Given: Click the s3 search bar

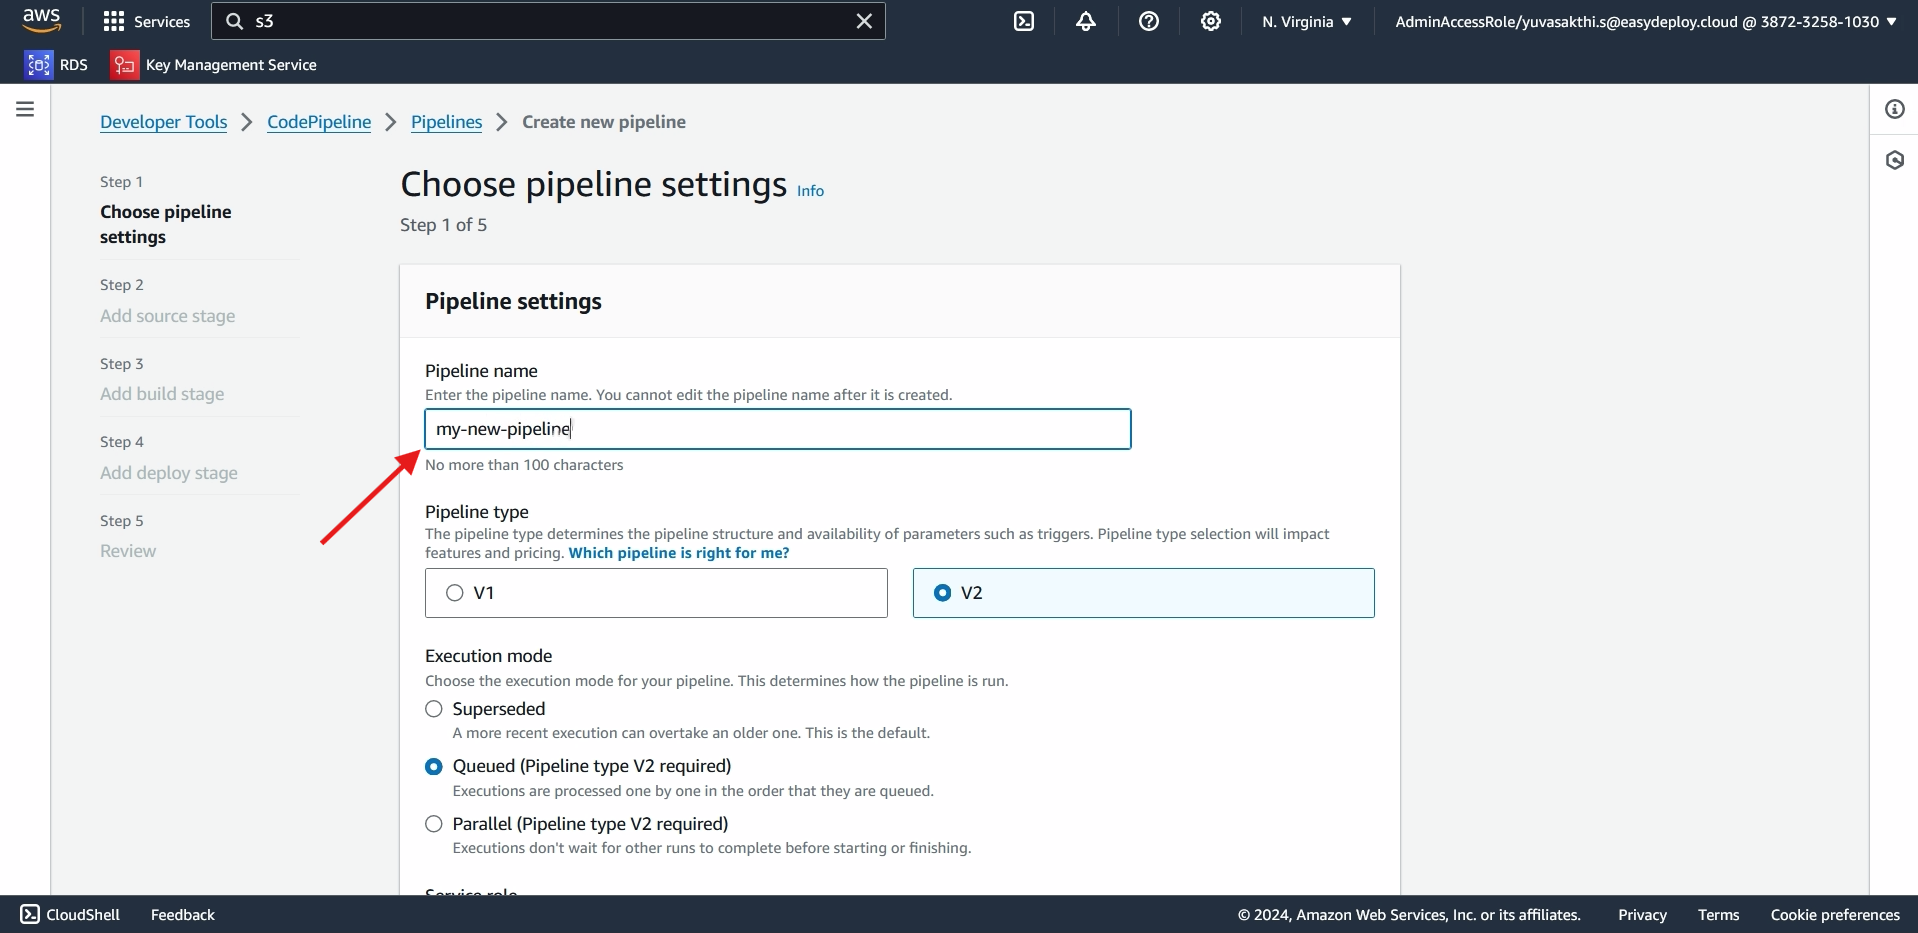Looking at the screenshot, I should click(548, 21).
